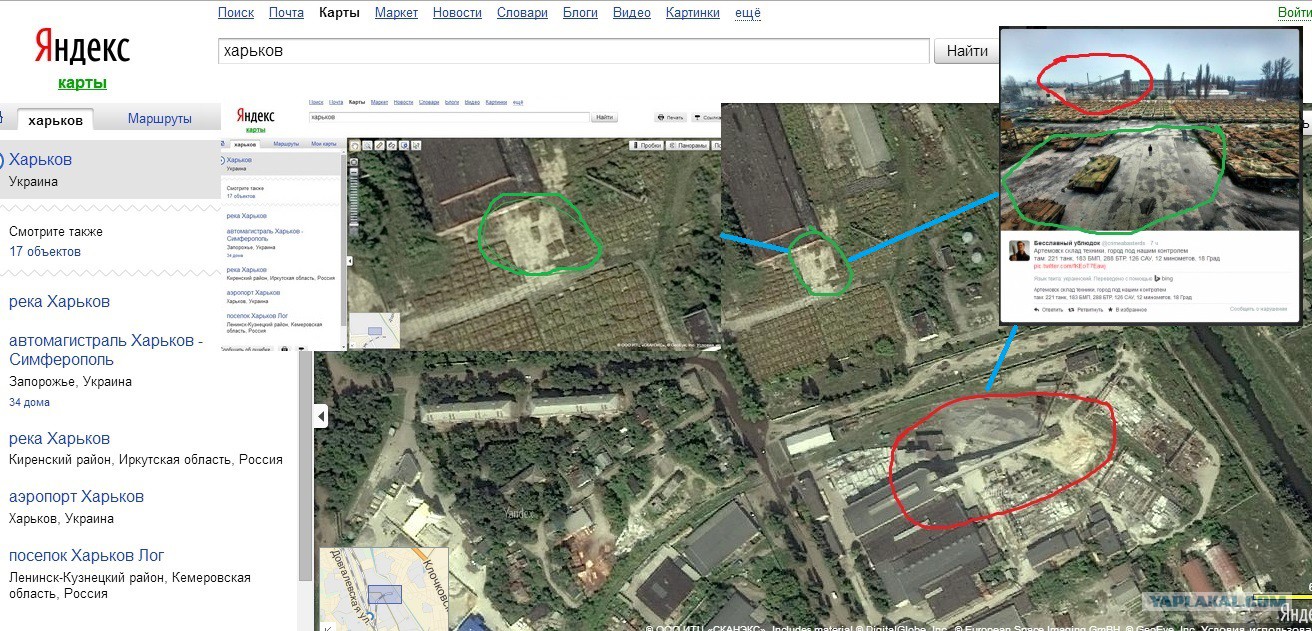Open автомагистраль Харьков - Симферополь result
Viewport: 1312px width, 631px height.
(x=106, y=350)
